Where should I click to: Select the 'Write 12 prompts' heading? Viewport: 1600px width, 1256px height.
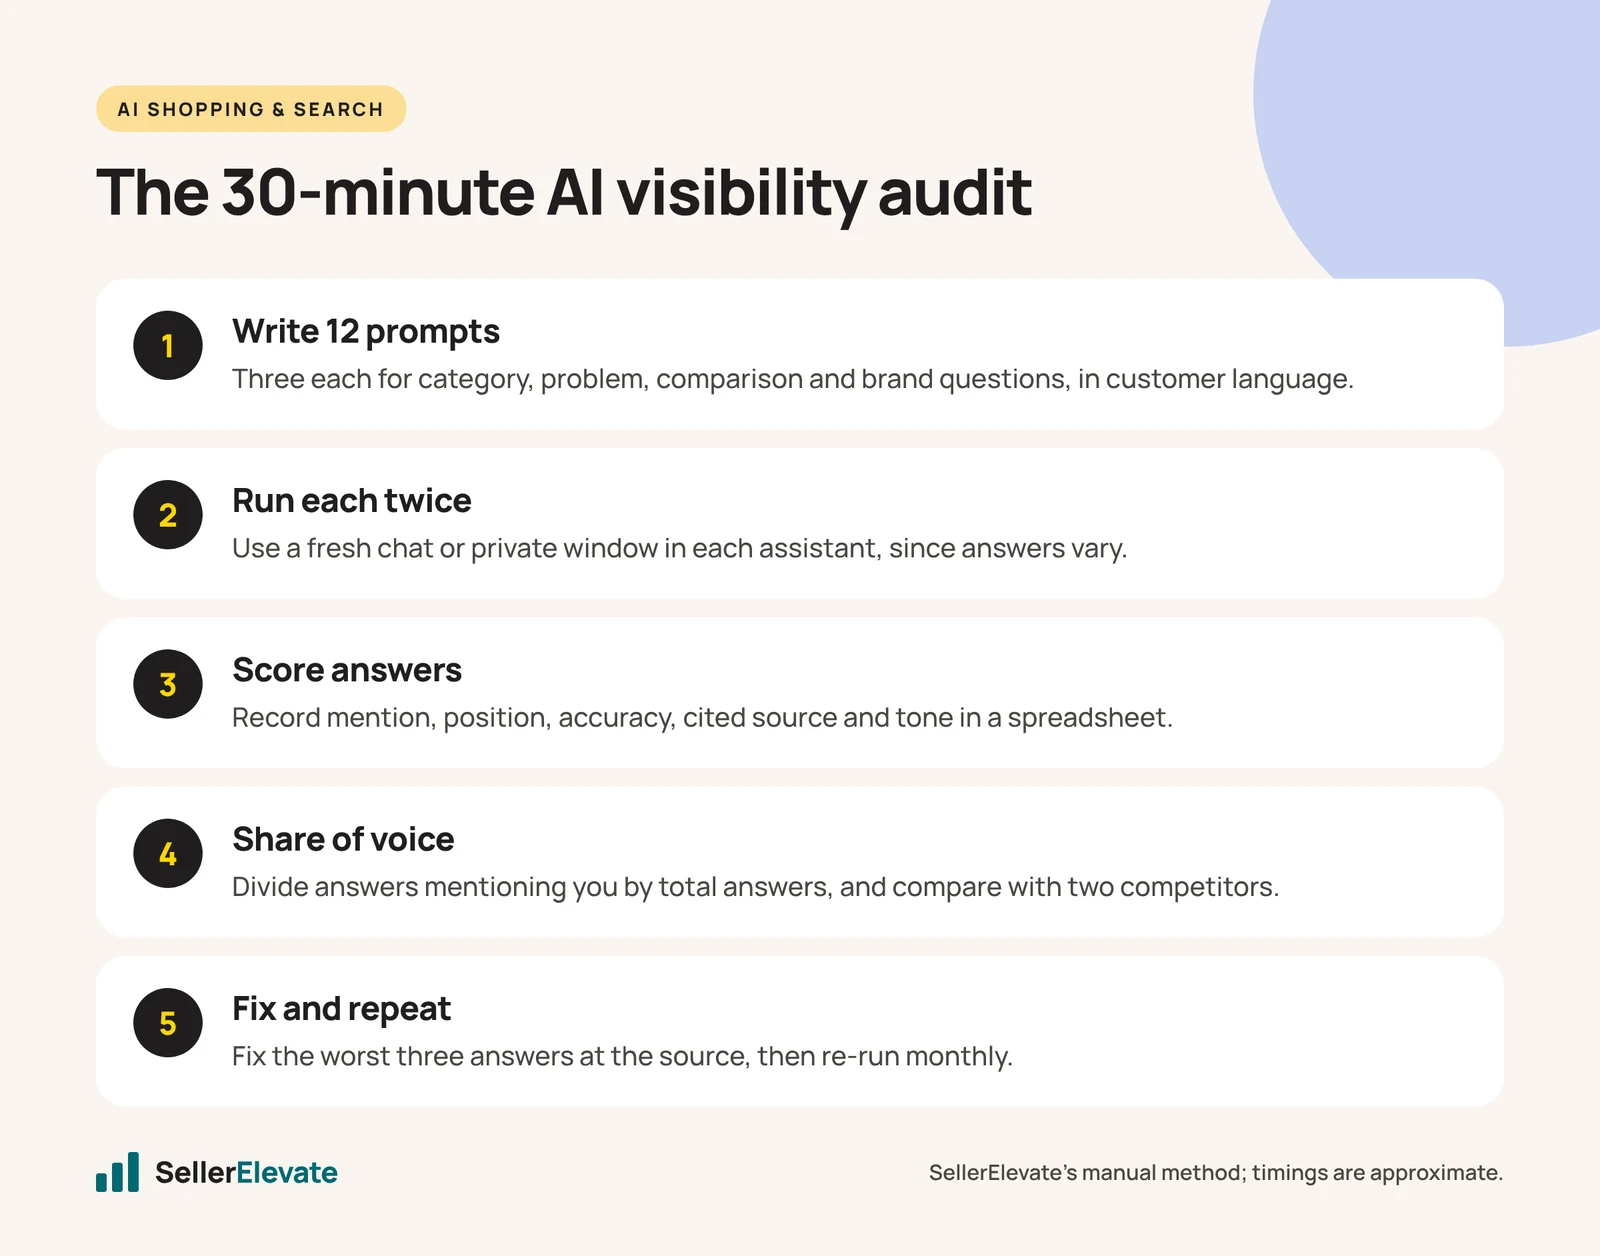point(366,331)
